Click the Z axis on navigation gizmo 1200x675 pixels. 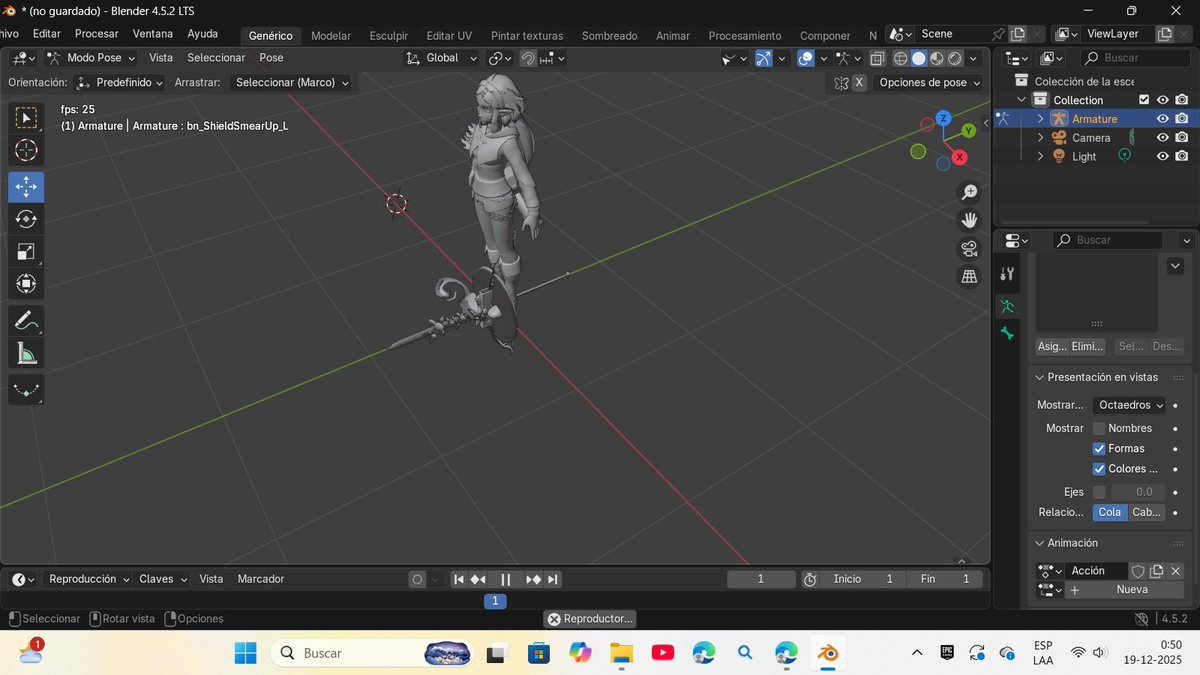(943, 118)
